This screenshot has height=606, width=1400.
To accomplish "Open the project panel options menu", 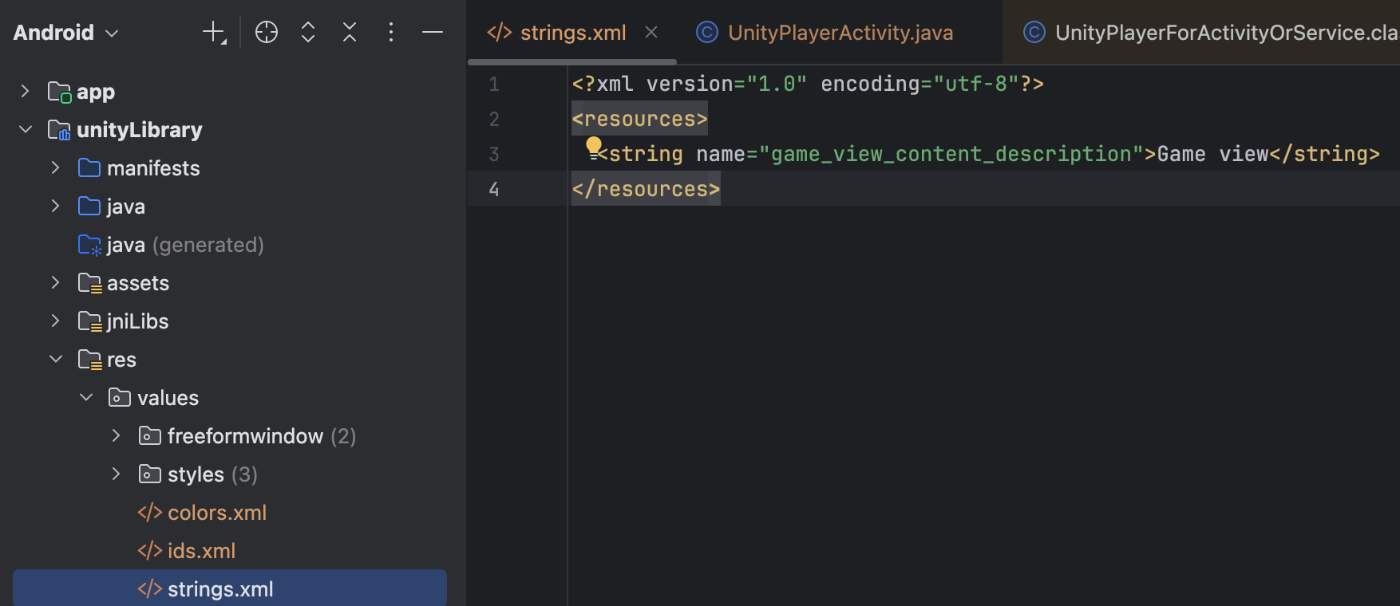I will point(391,33).
